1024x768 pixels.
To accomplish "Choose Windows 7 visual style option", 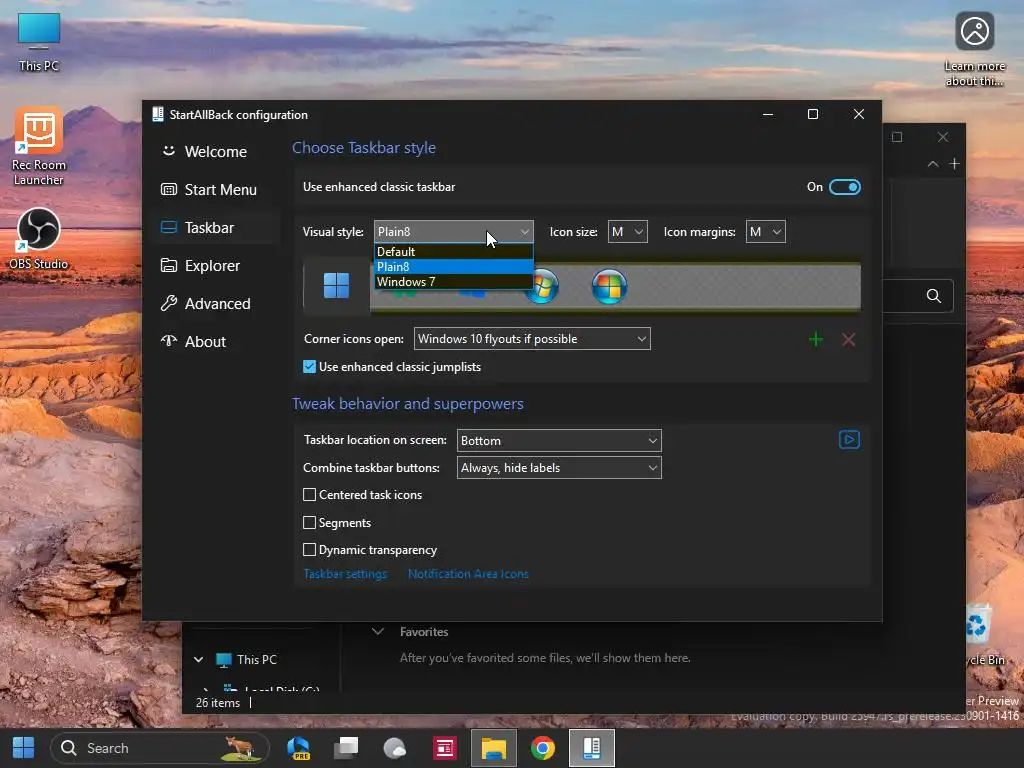I will [453, 281].
